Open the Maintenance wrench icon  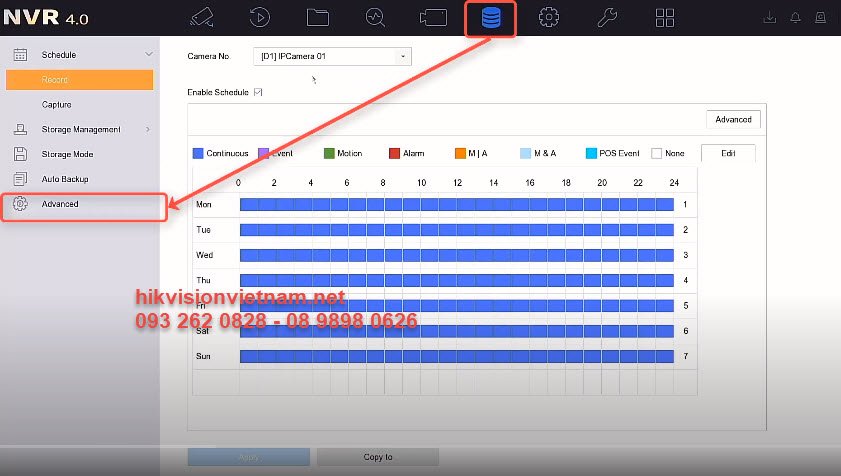[607, 17]
